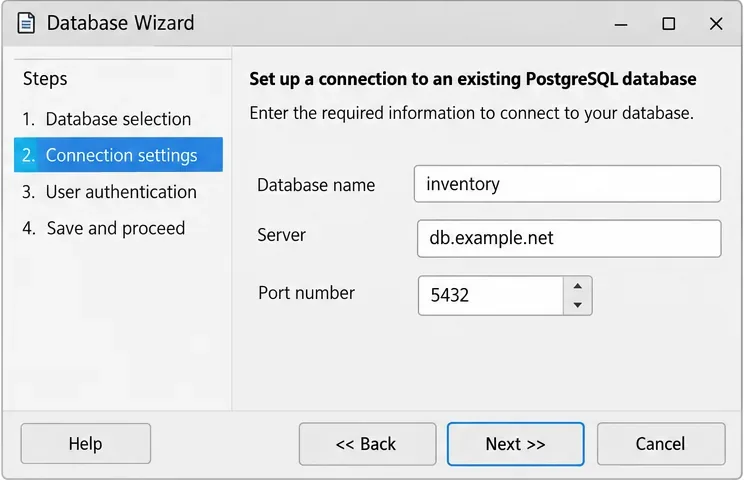
Task: Close the Database Wizard window
Action: 716,24
